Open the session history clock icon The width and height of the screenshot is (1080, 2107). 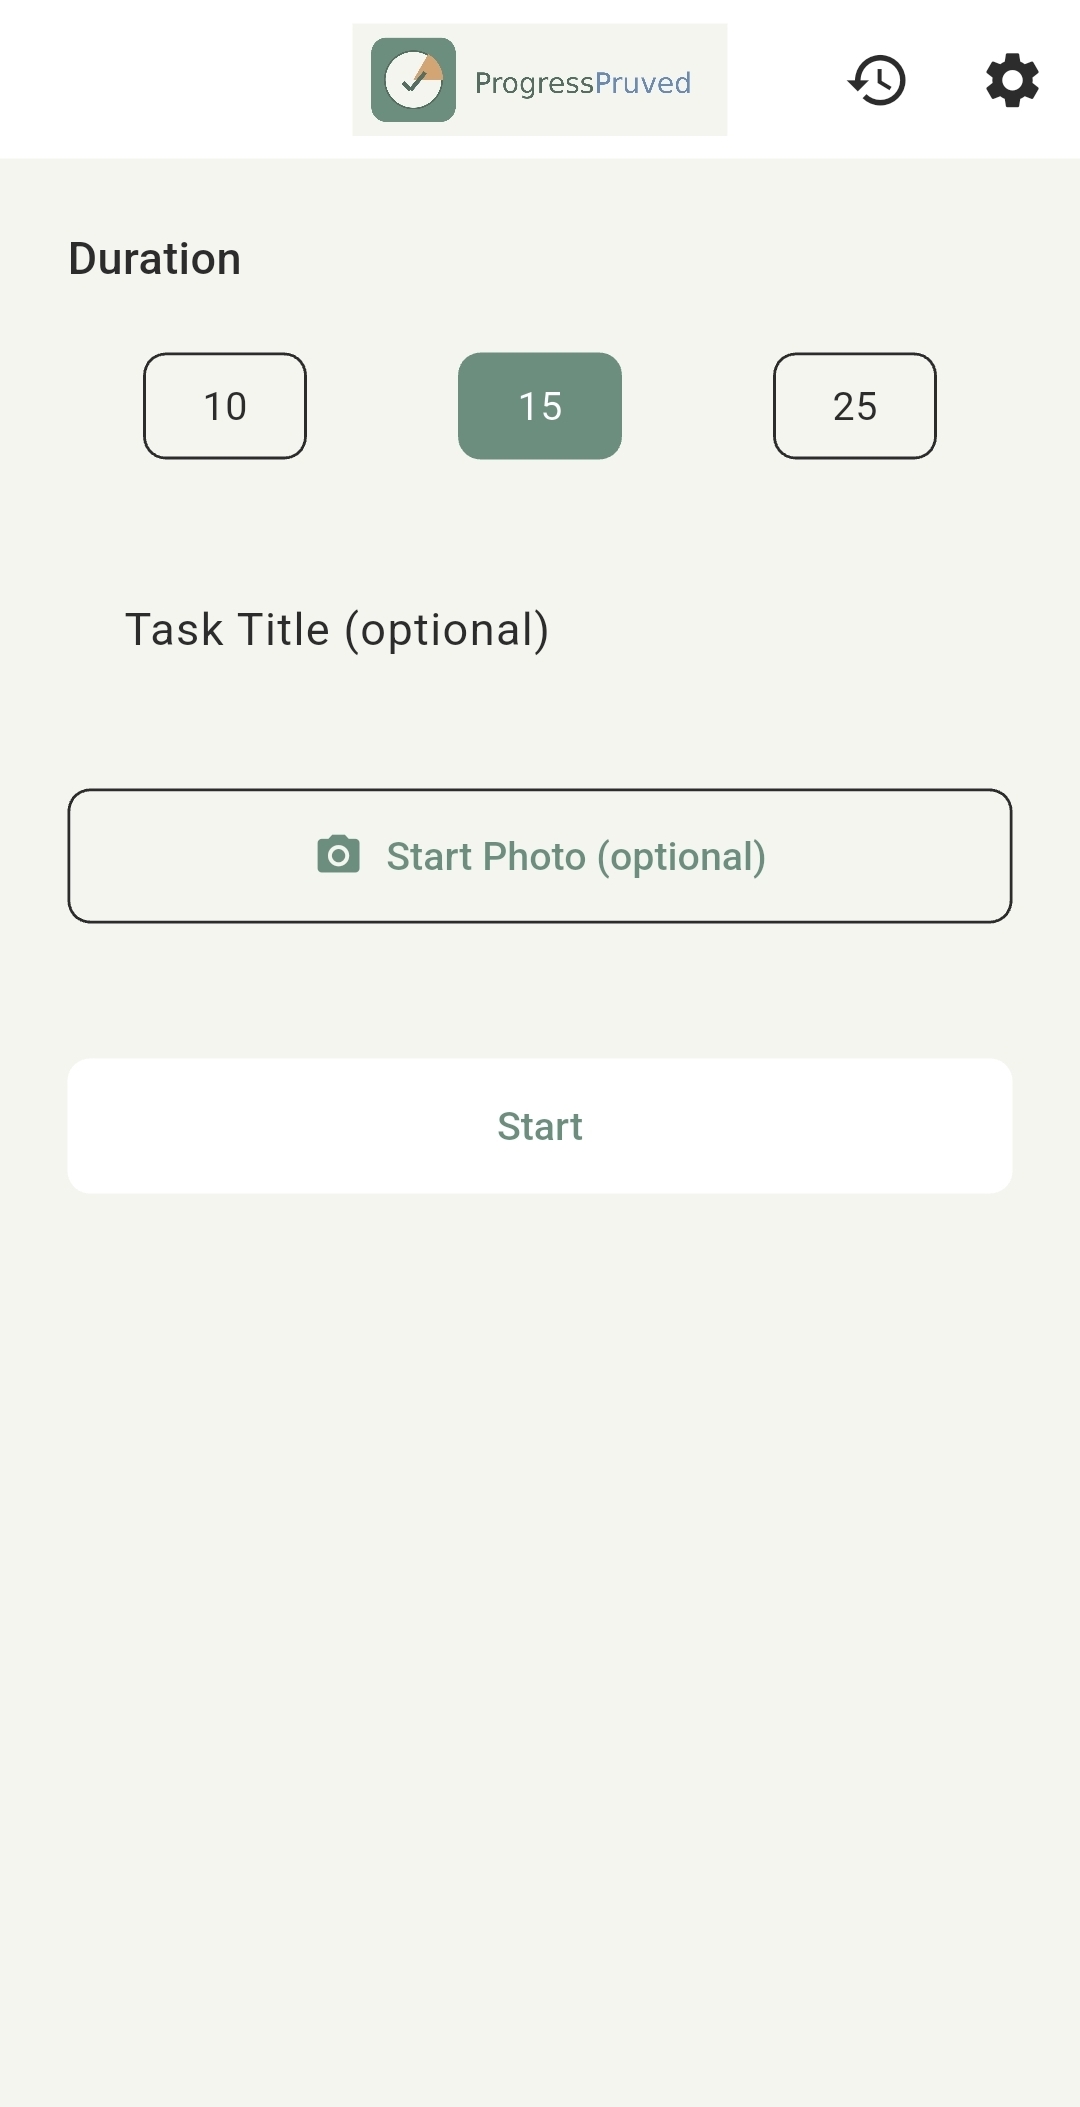[877, 80]
